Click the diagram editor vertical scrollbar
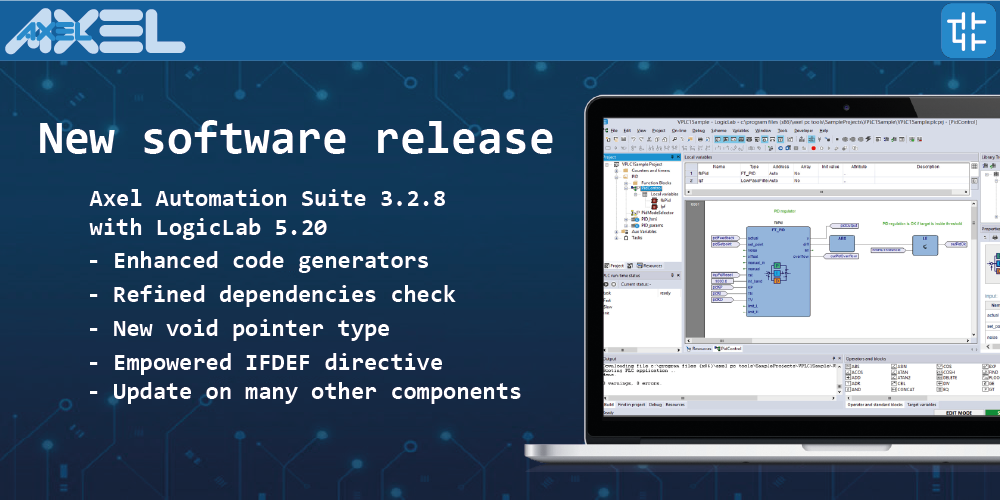The image size is (1000, 500). [973, 269]
